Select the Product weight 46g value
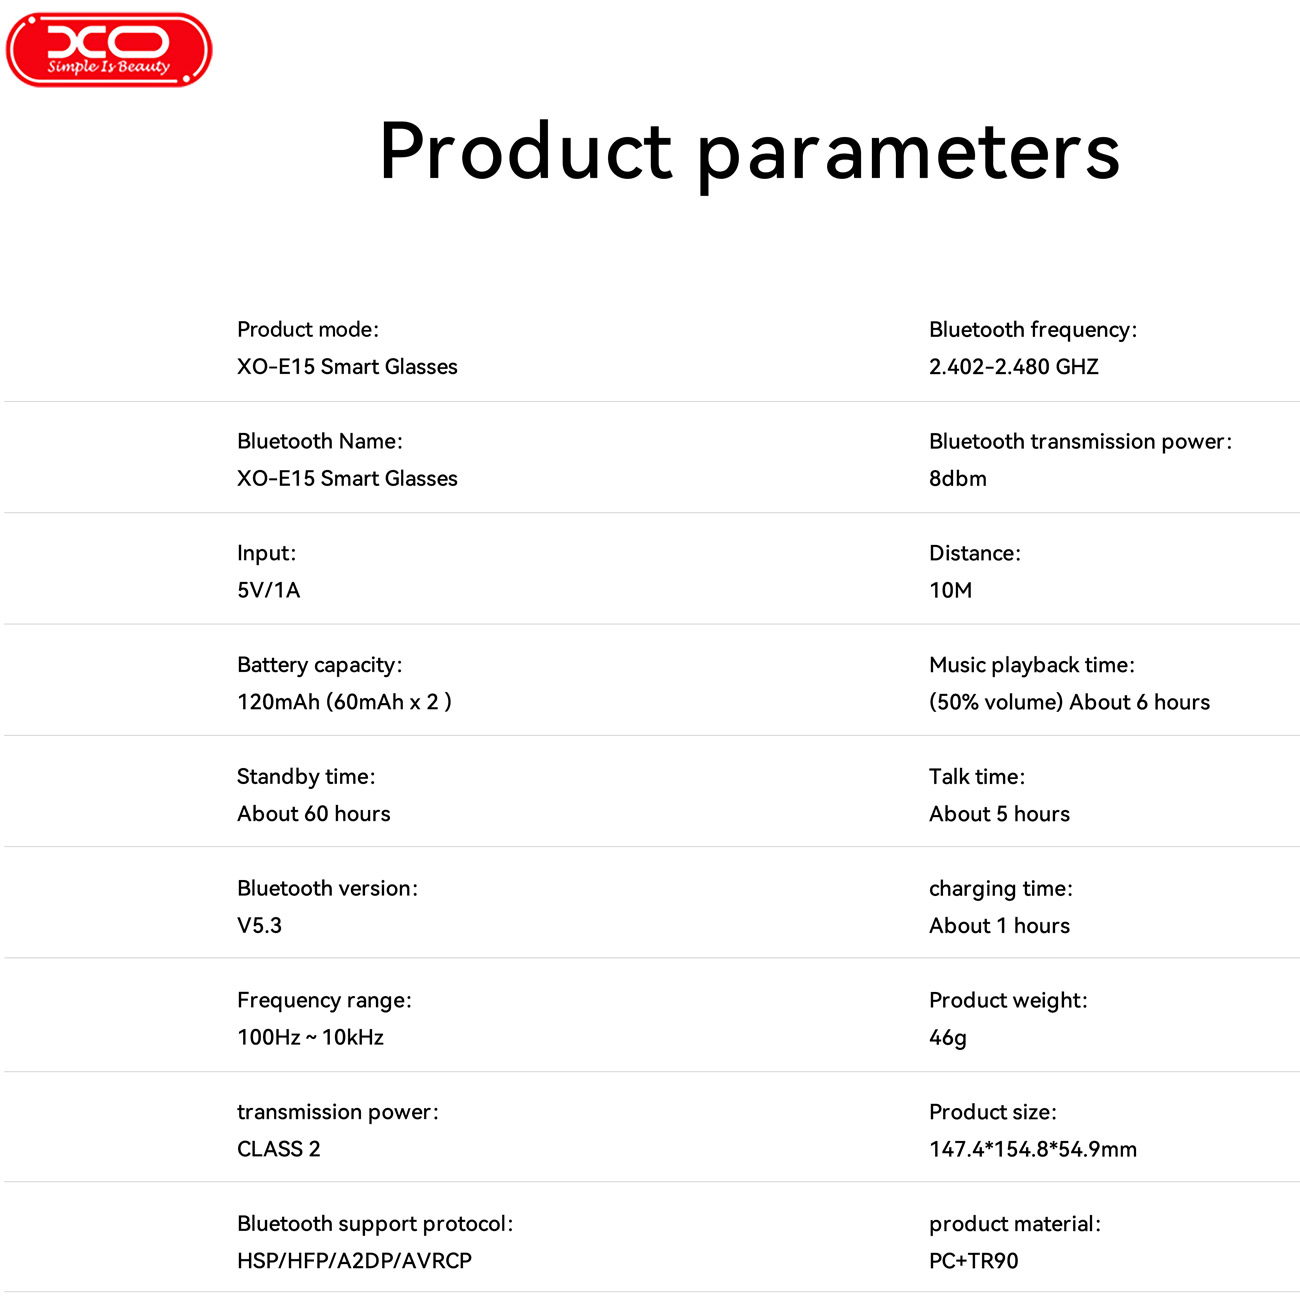Viewport: 1300px width, 1300px height. pos(947,1038)
